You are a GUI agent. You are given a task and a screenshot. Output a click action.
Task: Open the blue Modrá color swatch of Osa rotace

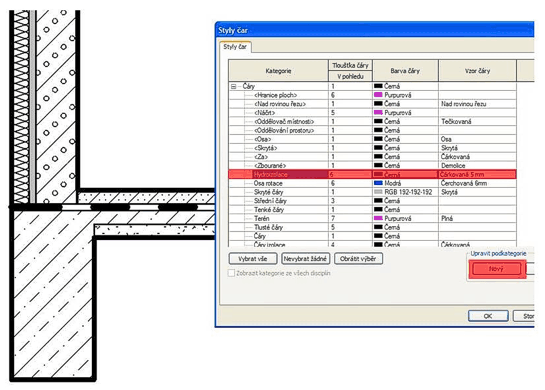point(378,183)
